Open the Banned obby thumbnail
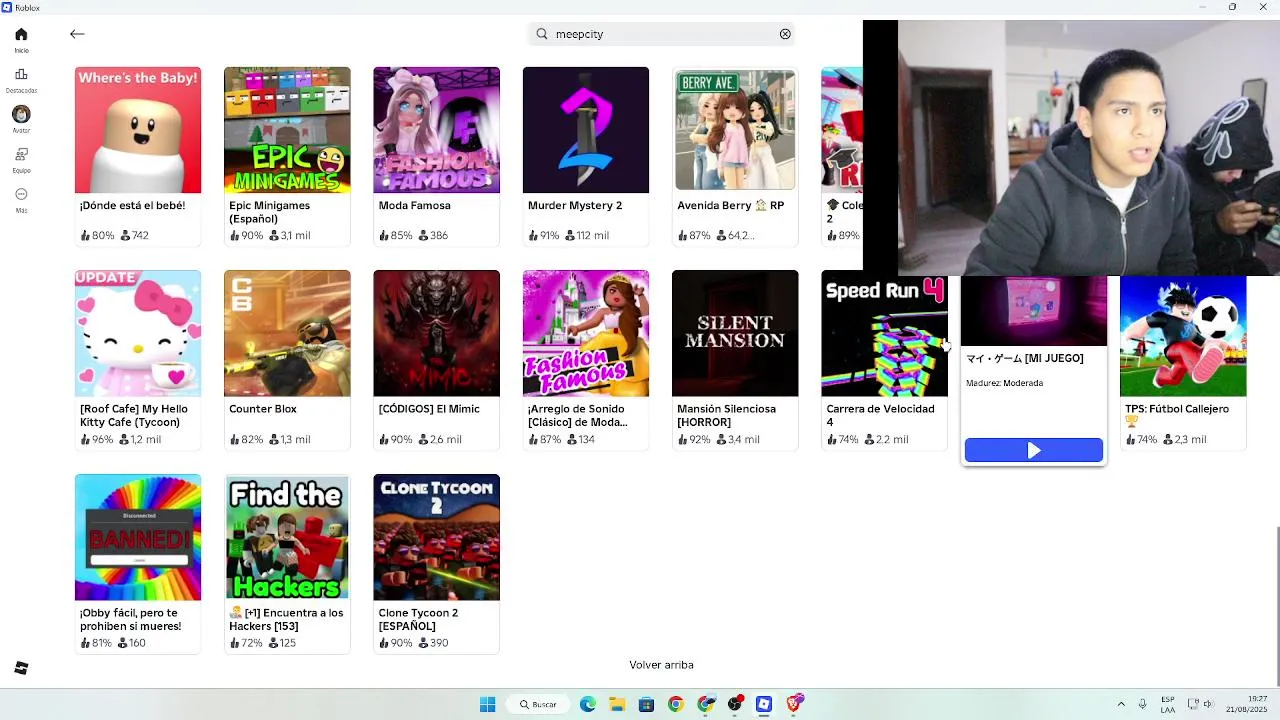The width and height of the screenshot is (1280, 720). (x=138, y=537)
